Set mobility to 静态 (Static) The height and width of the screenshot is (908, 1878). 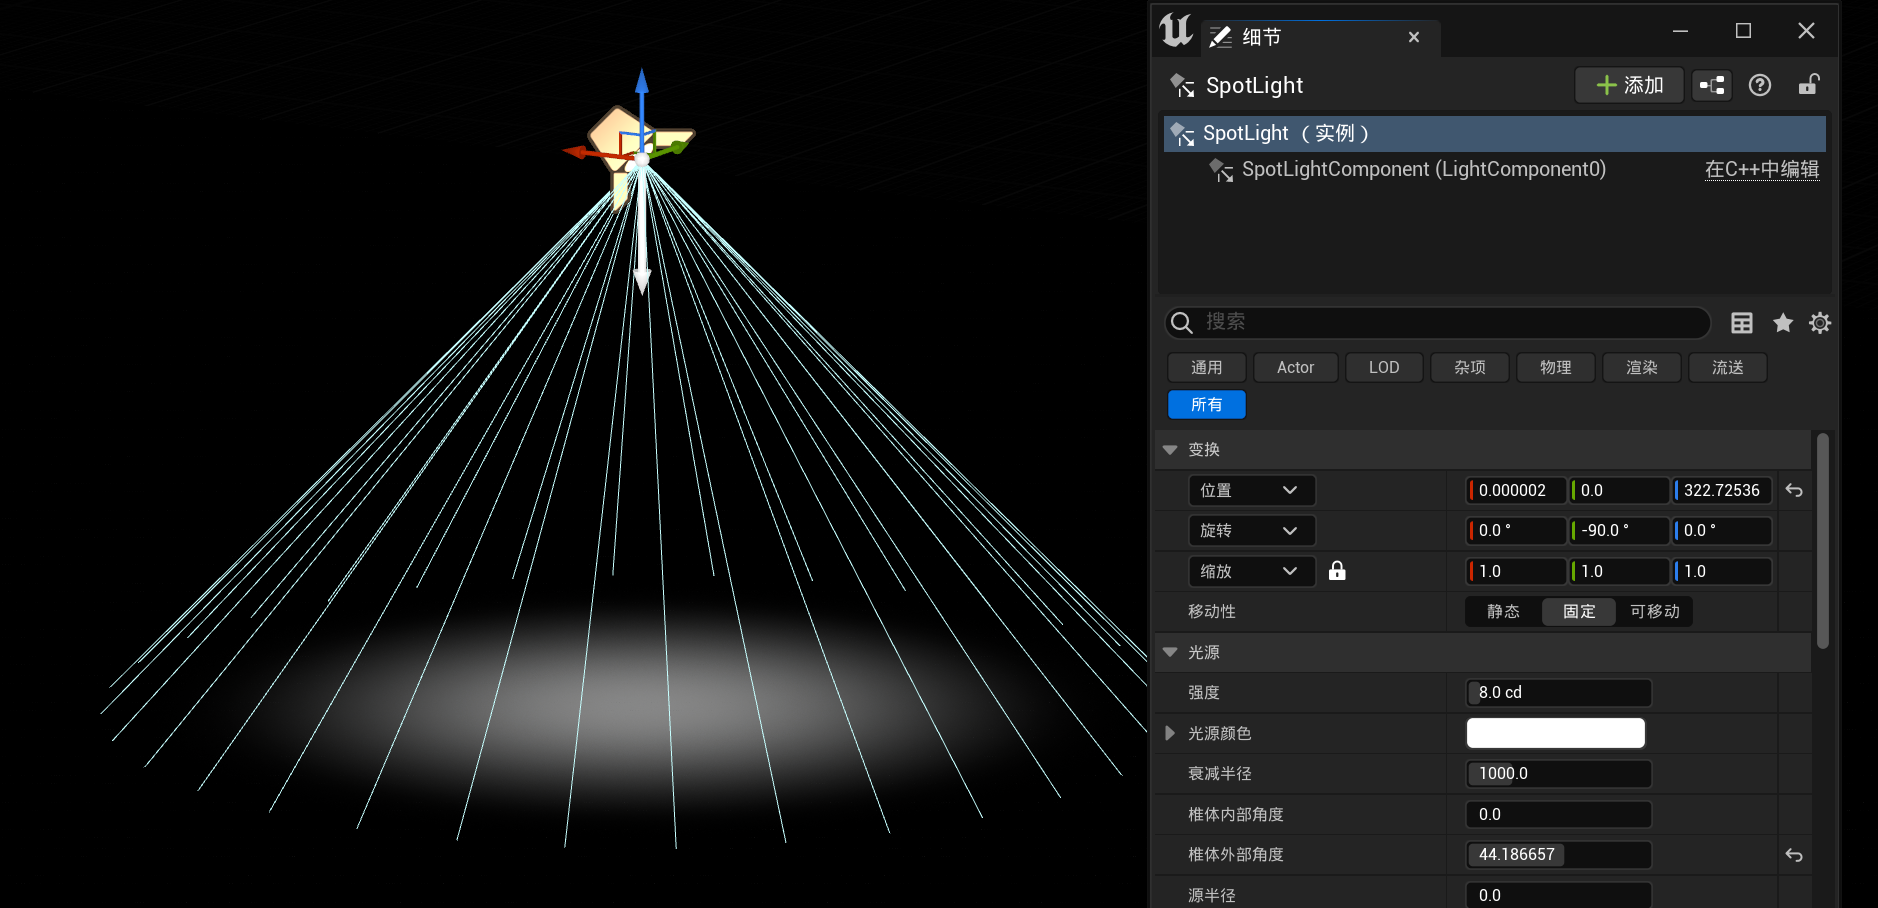pos(1503,612)
